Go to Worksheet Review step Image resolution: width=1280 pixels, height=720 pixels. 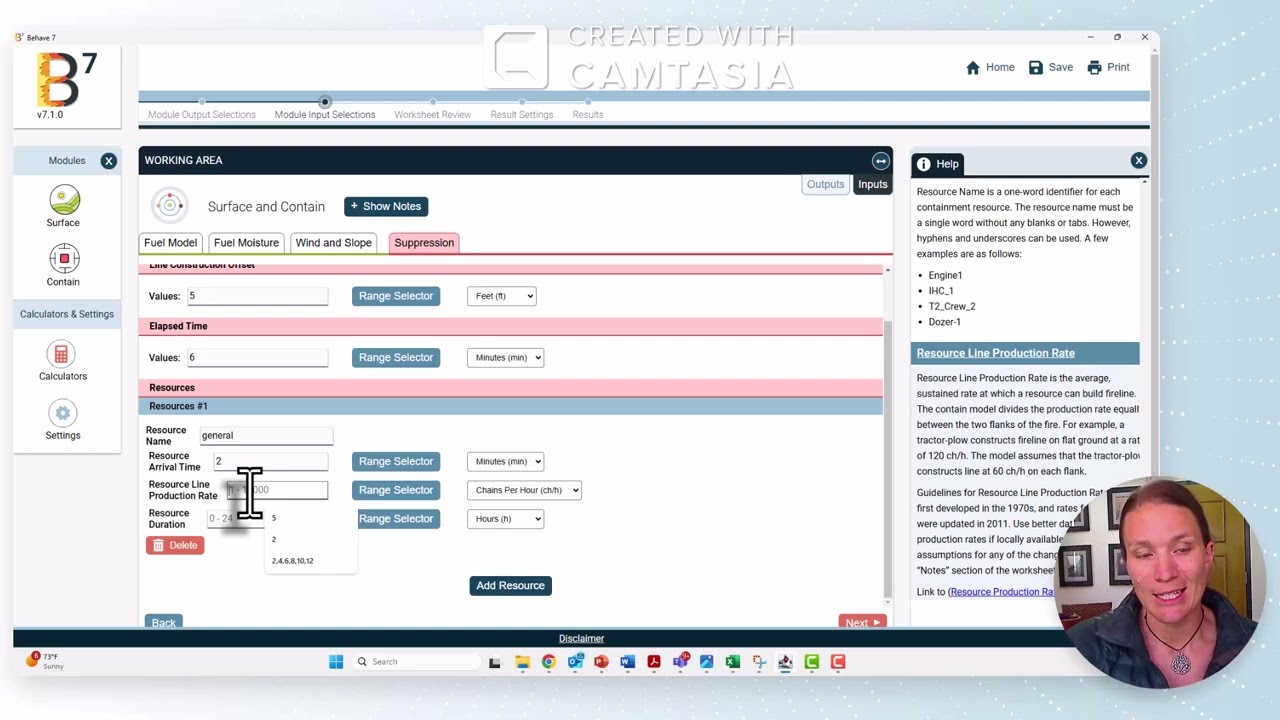point(432,114)
